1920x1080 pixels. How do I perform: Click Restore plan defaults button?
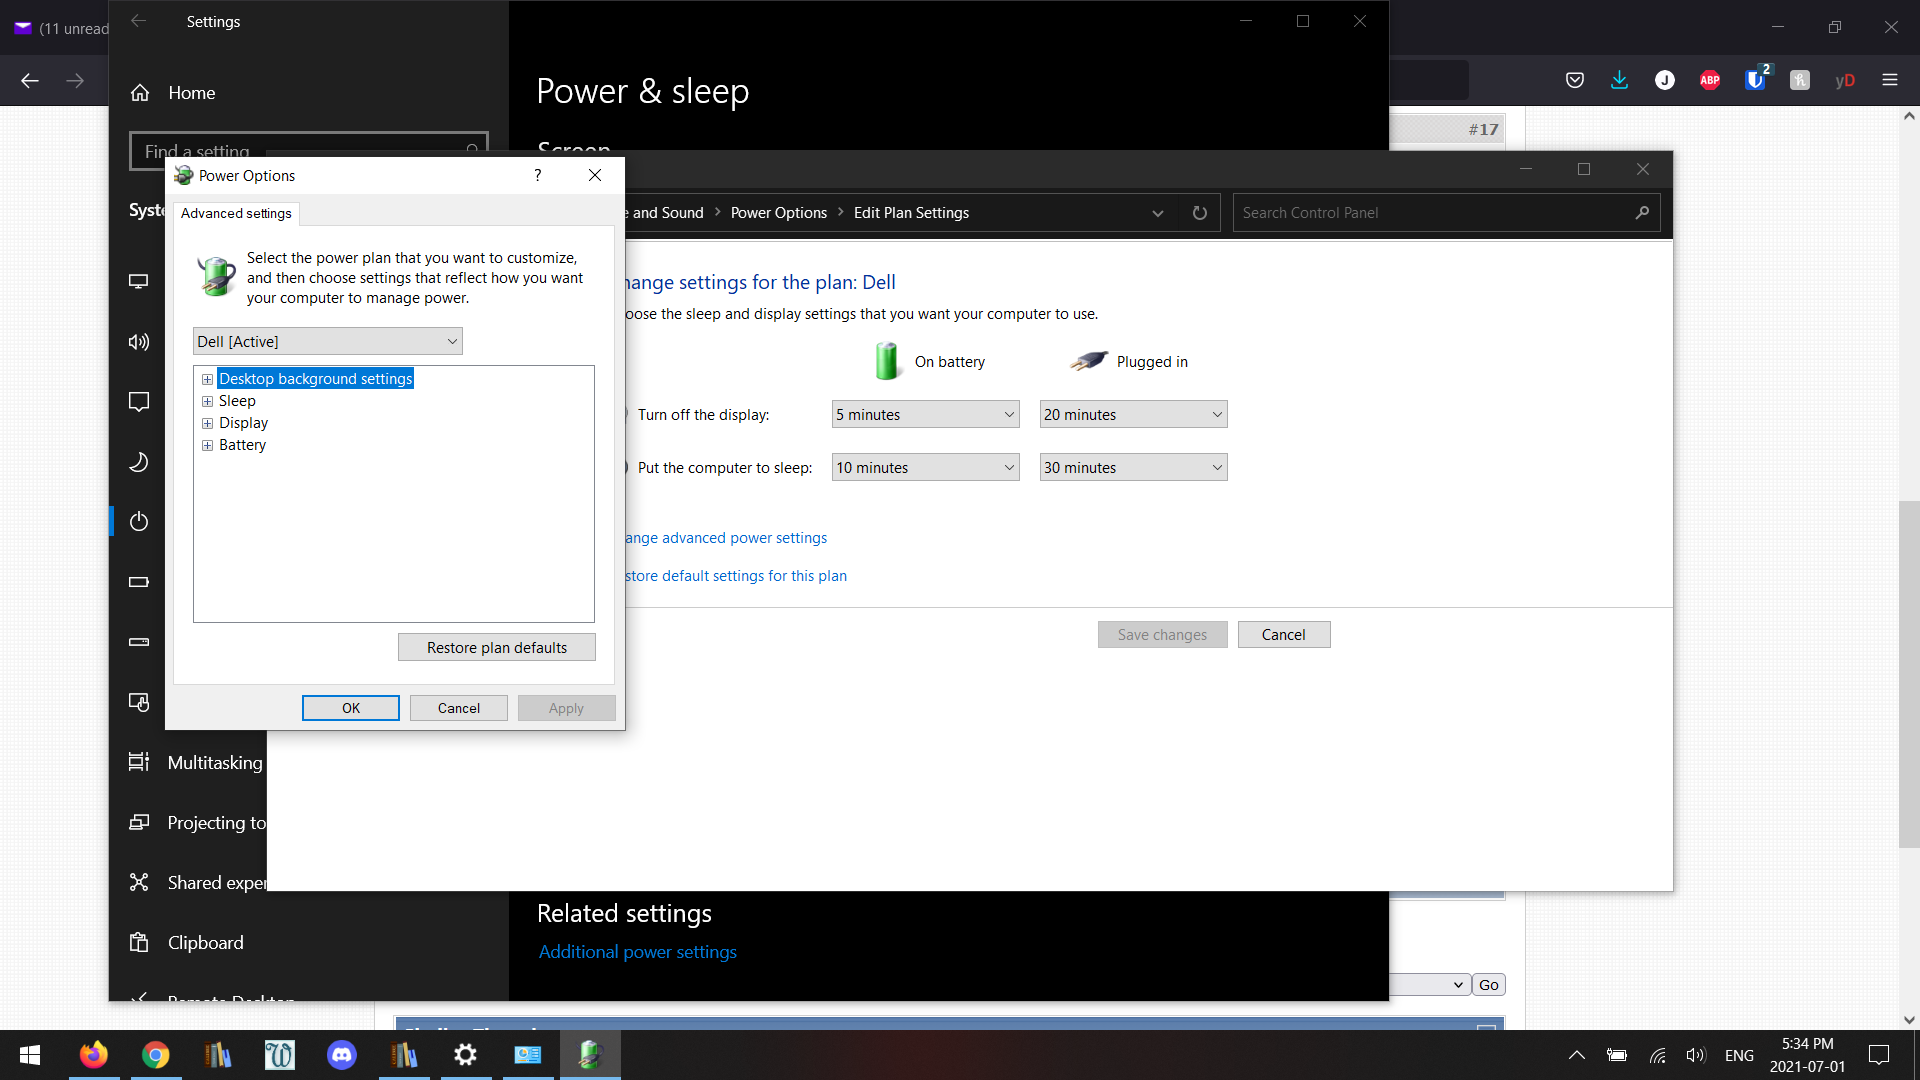click(496, 648)
